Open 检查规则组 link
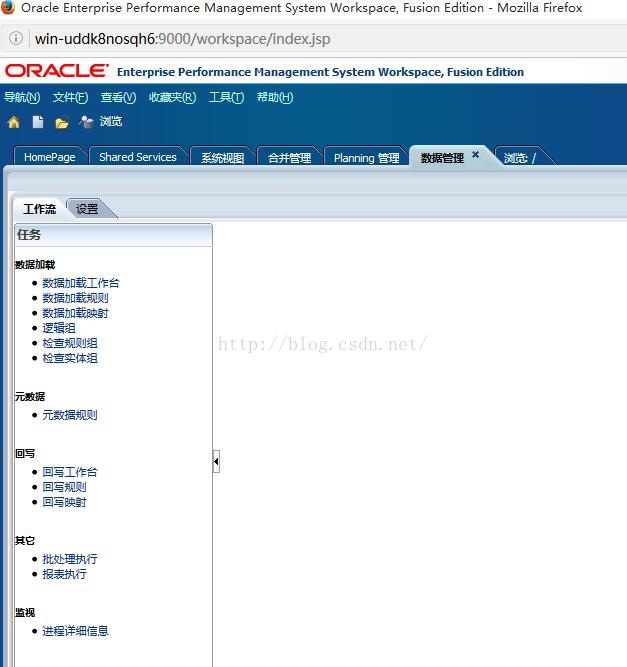The height and width of the screenshot is (667, 627). pyautogui.click(x=70, y=343)
